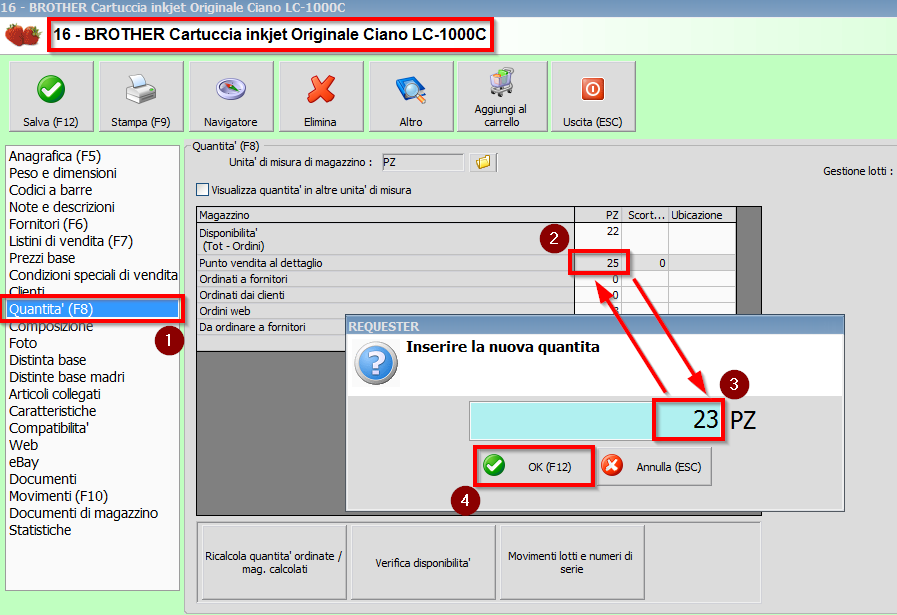897x615 pixels.
Task: Open the Foto section
Action: 23,343
